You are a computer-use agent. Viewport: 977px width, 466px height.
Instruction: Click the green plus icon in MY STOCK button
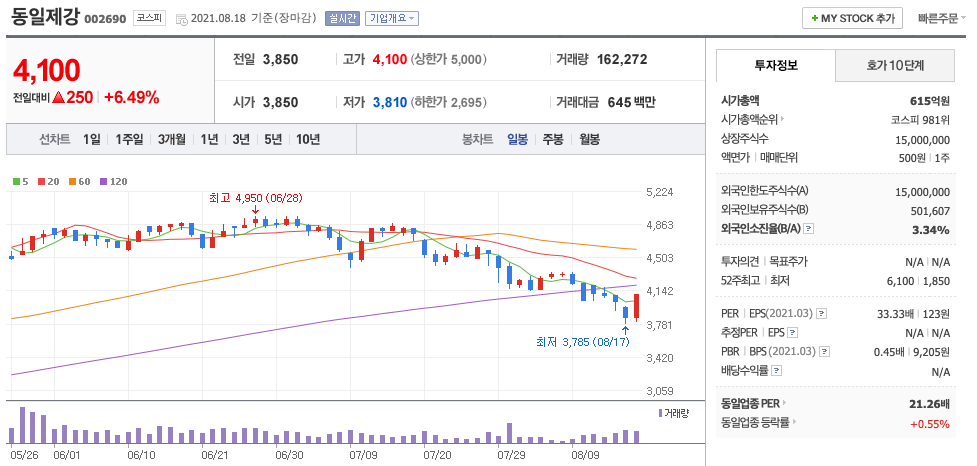point(815,19)
